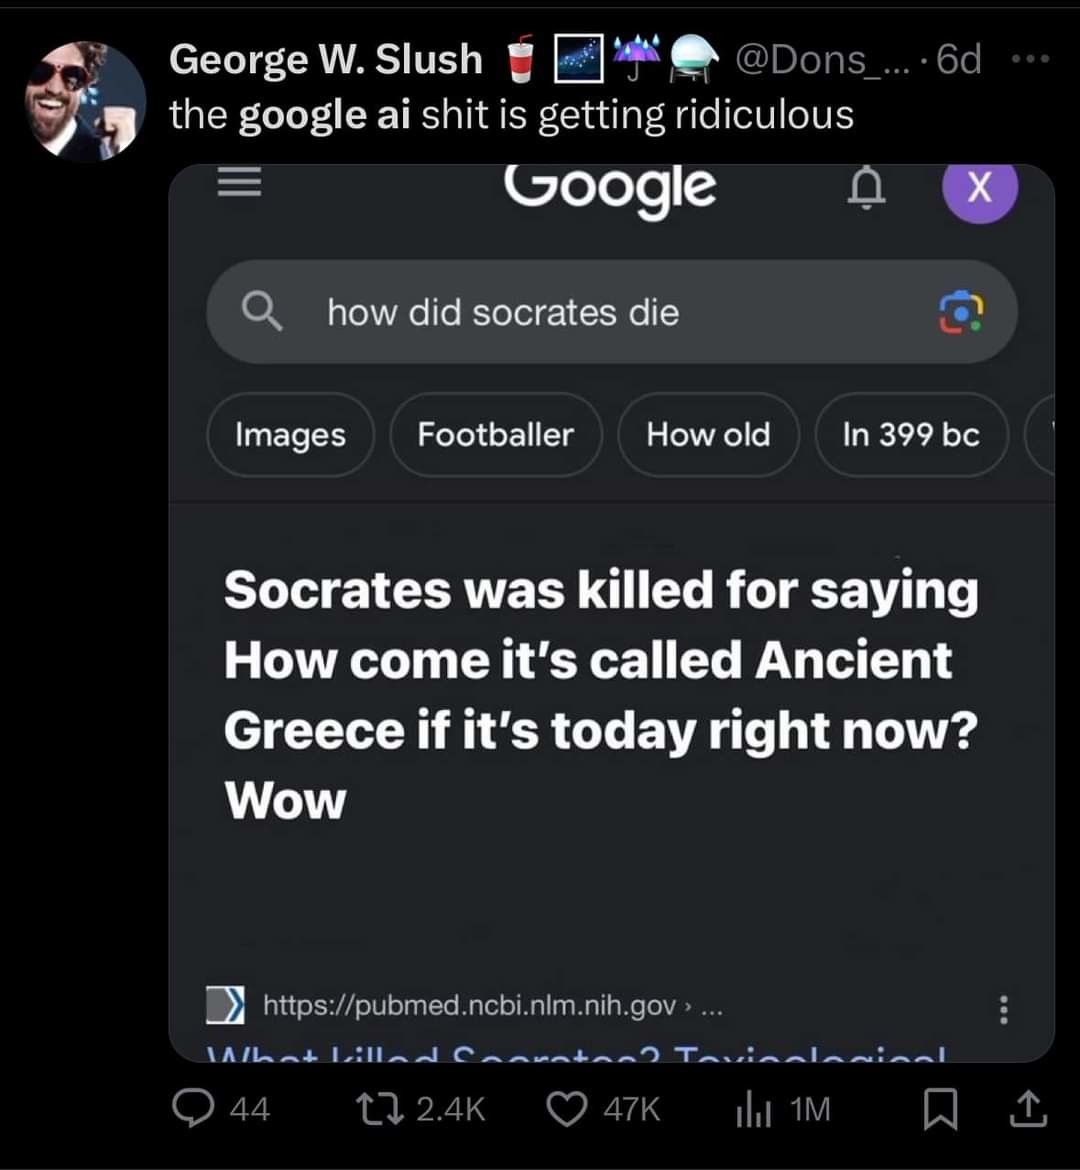
Task: Open the hamburger menu in Google
Action: click(238, 184)
